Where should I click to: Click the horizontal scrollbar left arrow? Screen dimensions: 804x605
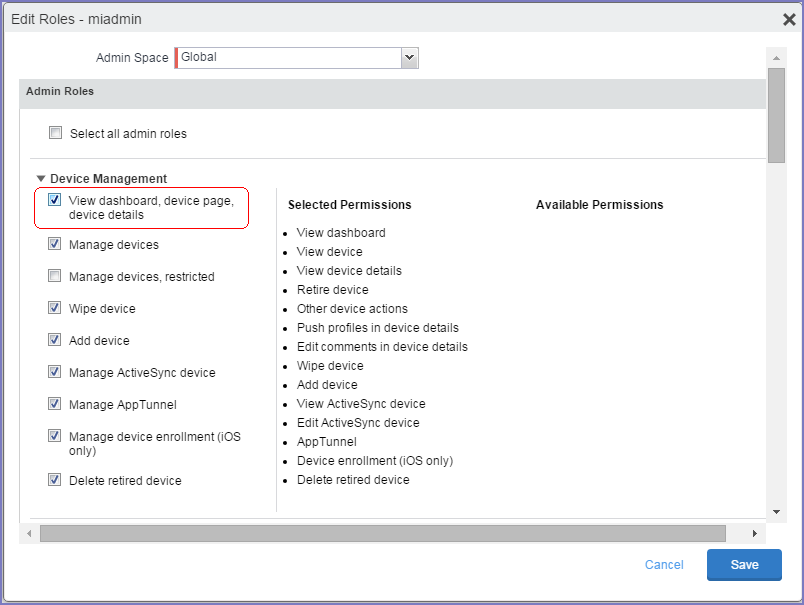coord(29,533)
